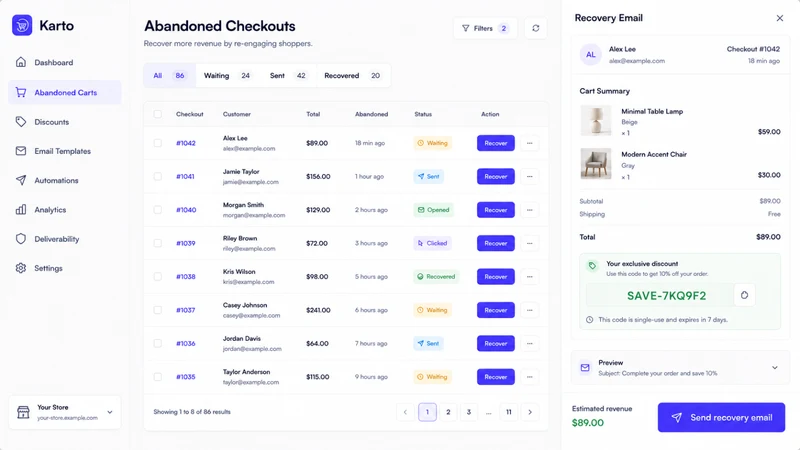Open Analytics bar chart icon
Viewport: 800px width, 450px height.
tap(21, 210)
